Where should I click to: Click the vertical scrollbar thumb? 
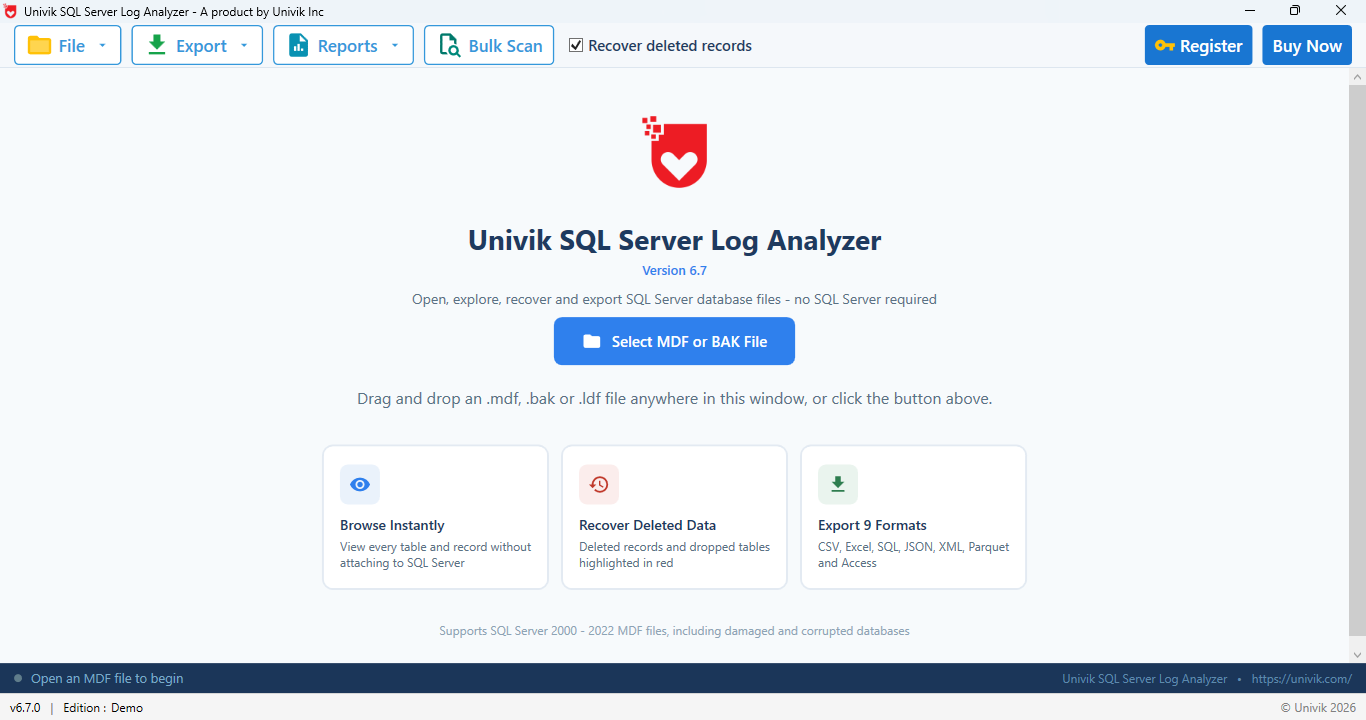coord(1357,360)
